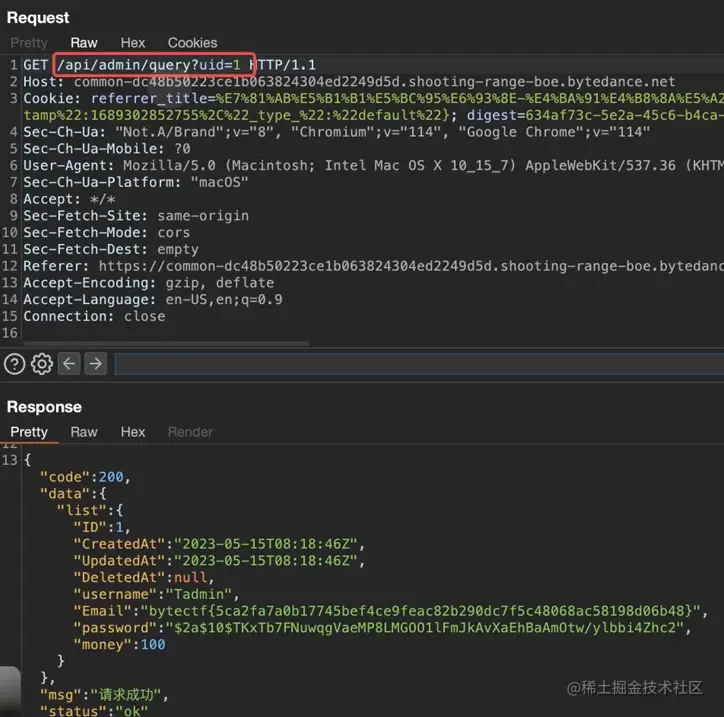
Task: Click the "msg":"请求成功" line
Action: tap(104, 695)
